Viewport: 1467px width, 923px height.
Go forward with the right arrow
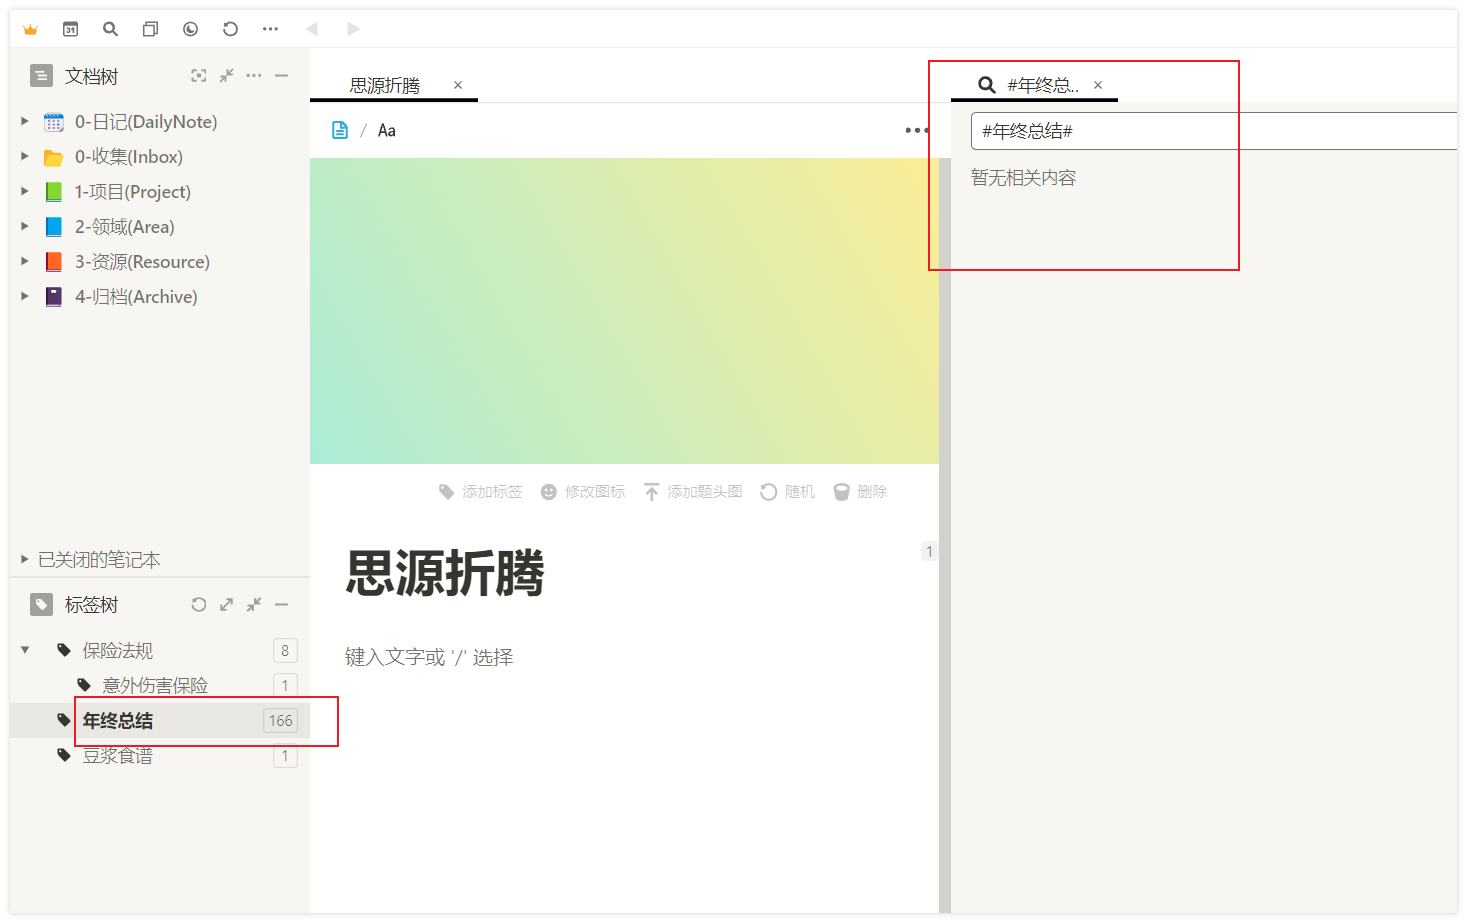coord(353,30)
